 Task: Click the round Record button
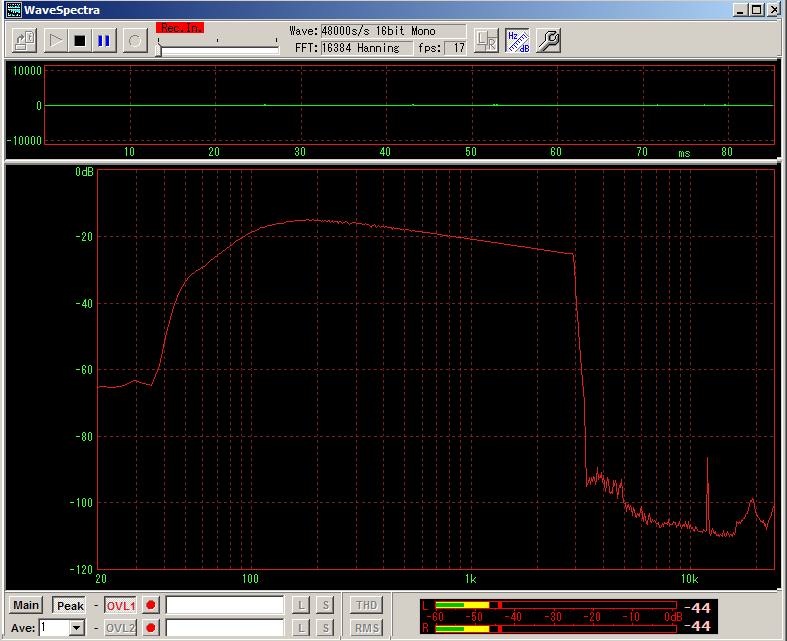click(136, 41)
